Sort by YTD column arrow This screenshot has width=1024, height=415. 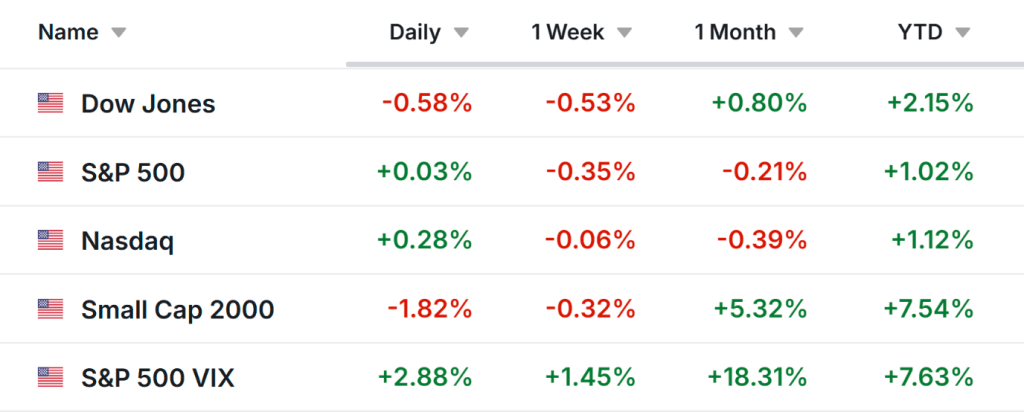click(x=963, y=33)
